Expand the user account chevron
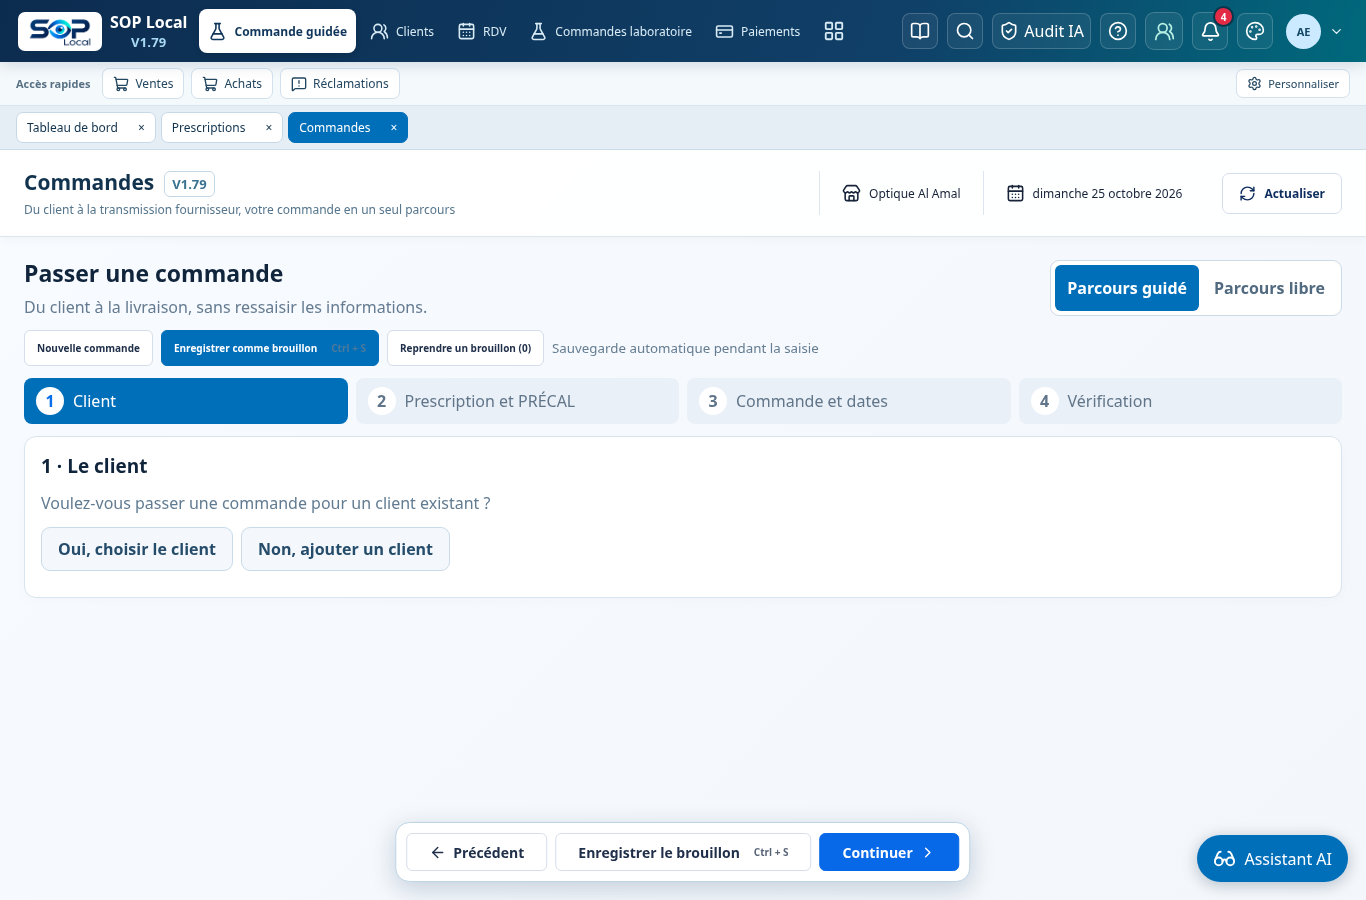 (1336, 32)
